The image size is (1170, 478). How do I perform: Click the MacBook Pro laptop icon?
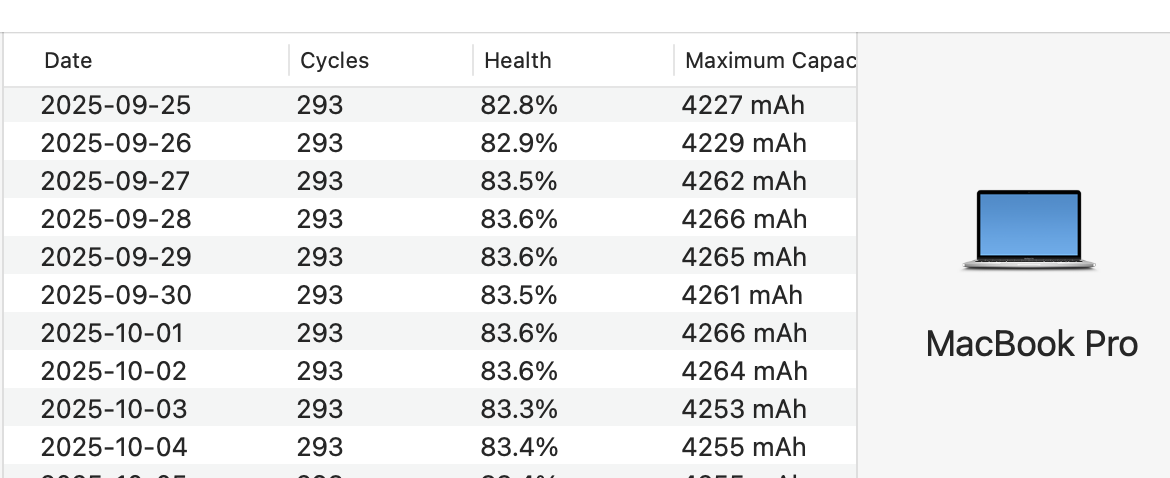pos(1029,230)
